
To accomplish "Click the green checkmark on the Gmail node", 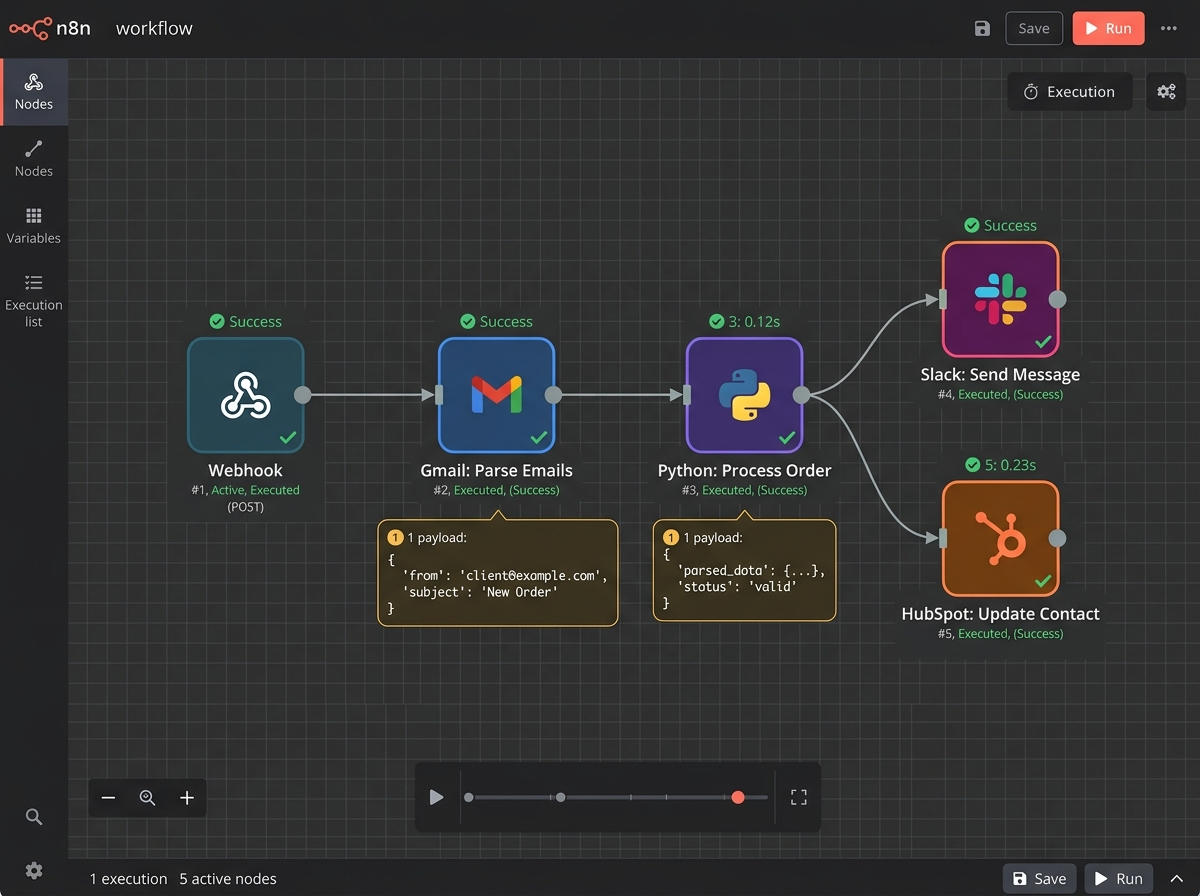I will click(539, 437).
